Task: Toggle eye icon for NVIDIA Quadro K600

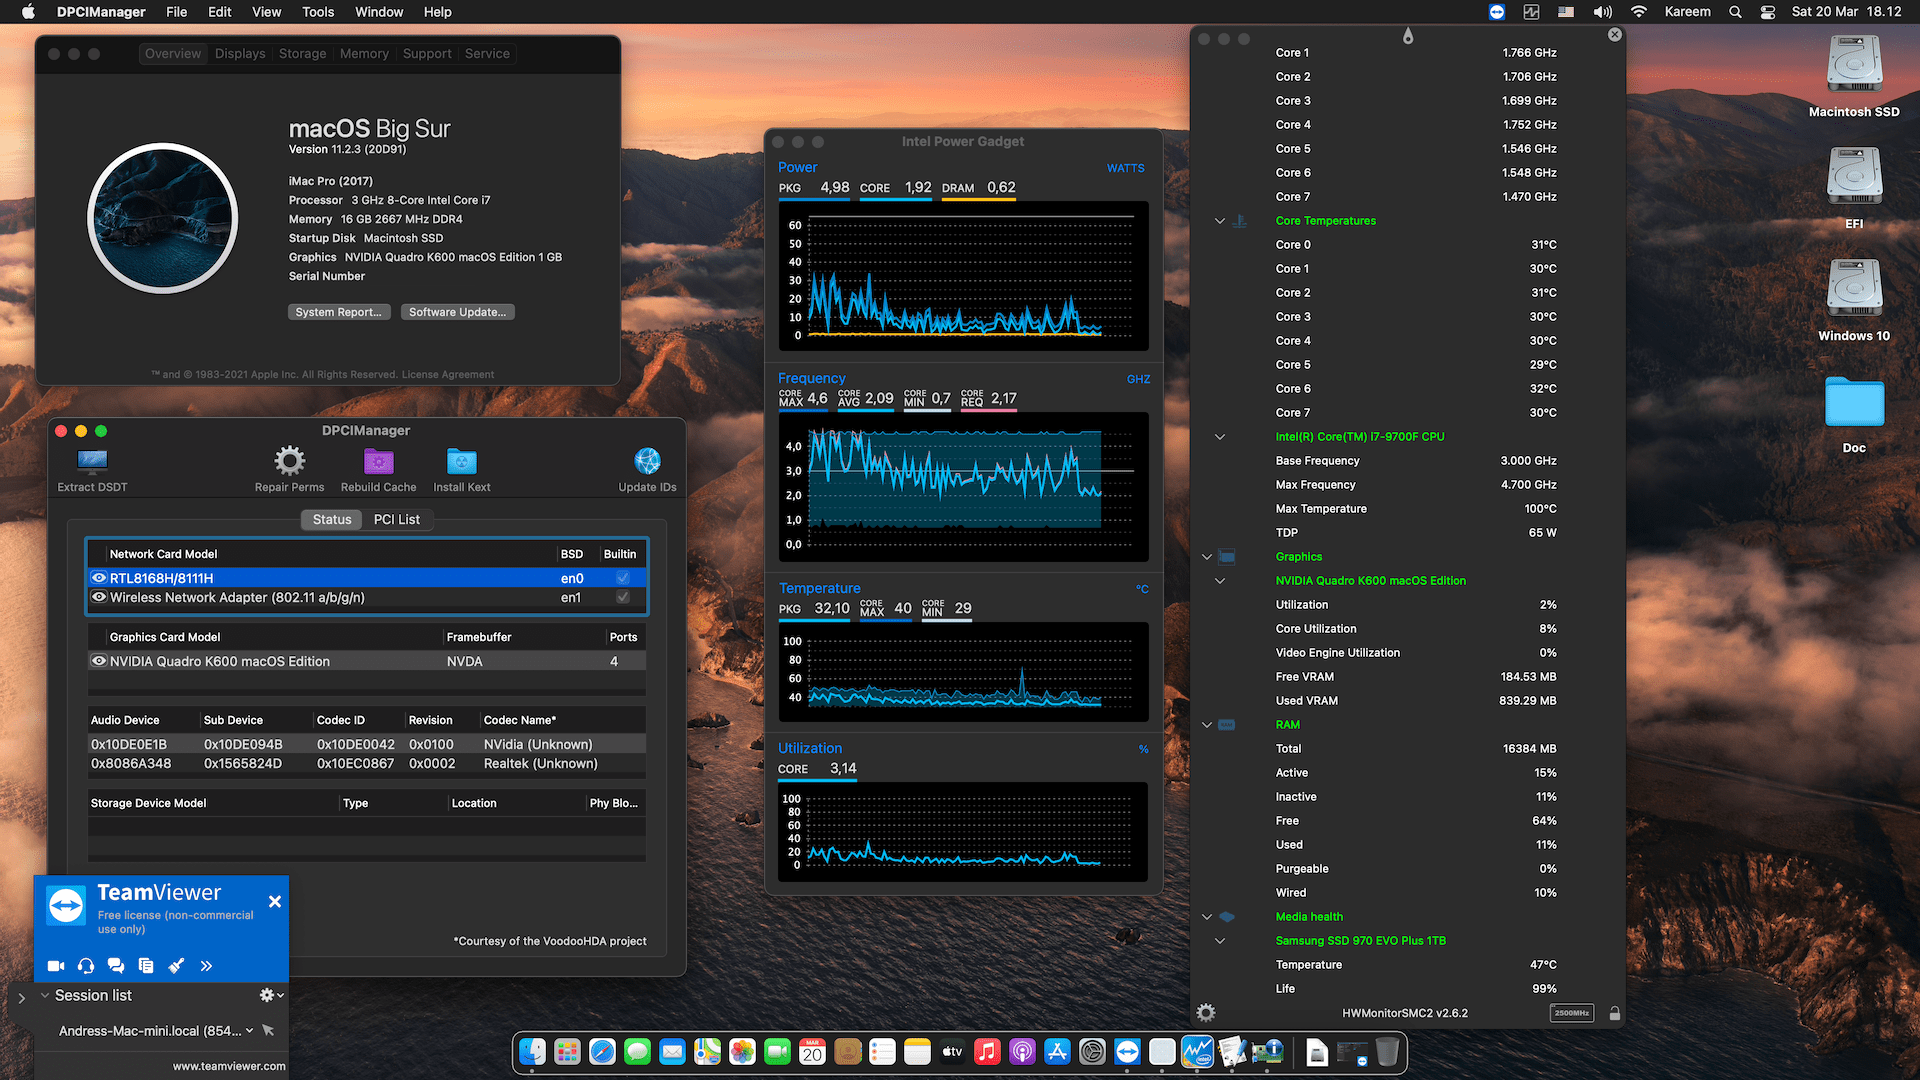Action: point(99,661)
